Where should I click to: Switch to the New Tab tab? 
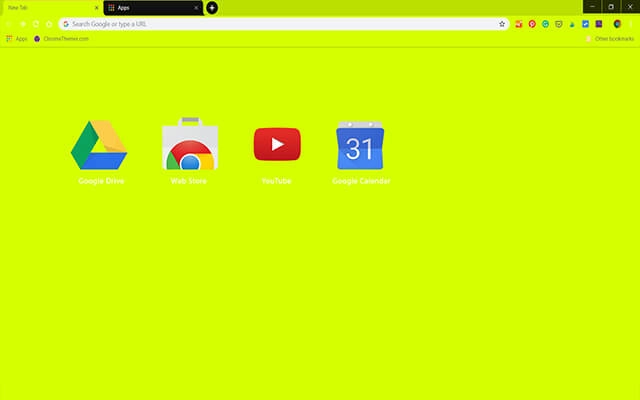click(51, 8)
